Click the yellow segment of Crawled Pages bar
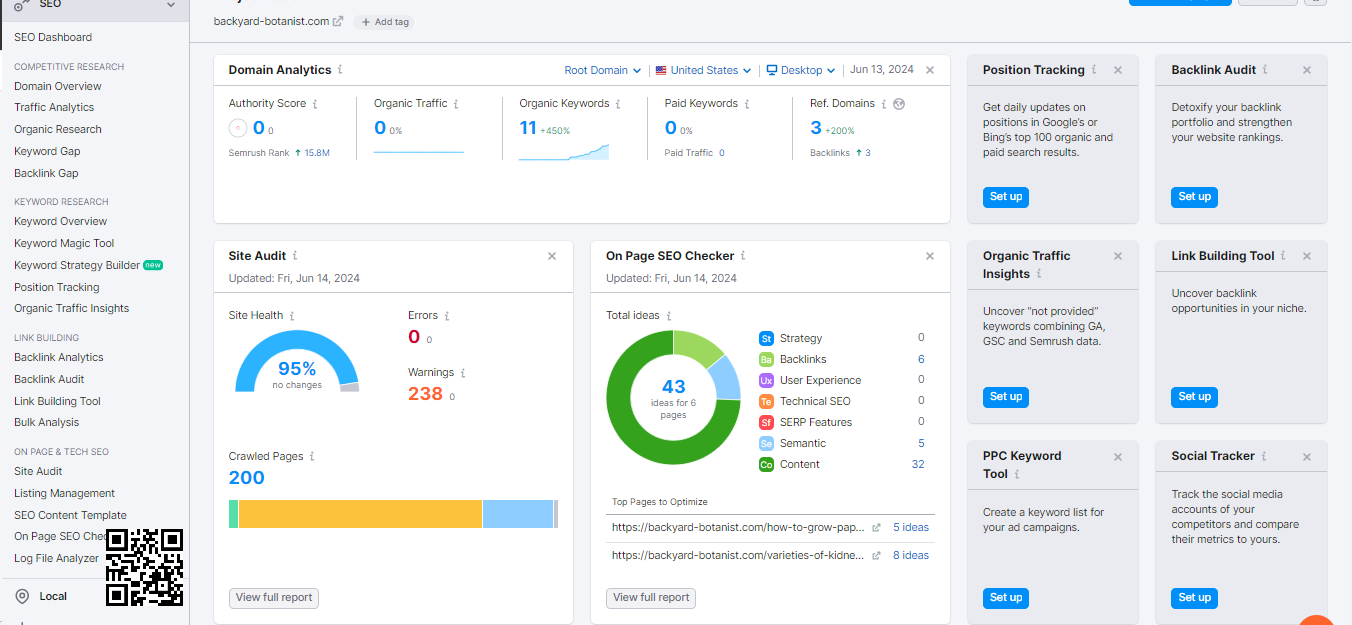 point(360,513)
